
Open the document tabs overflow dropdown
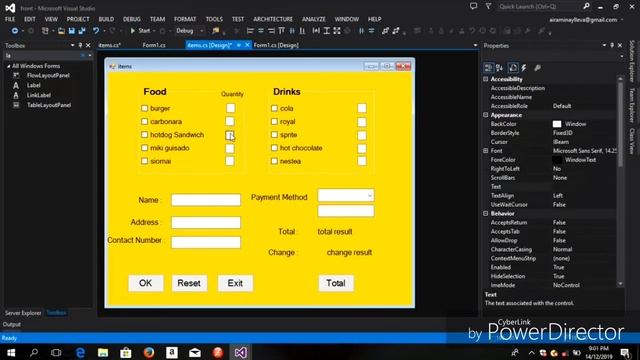[x=475, y=45]
